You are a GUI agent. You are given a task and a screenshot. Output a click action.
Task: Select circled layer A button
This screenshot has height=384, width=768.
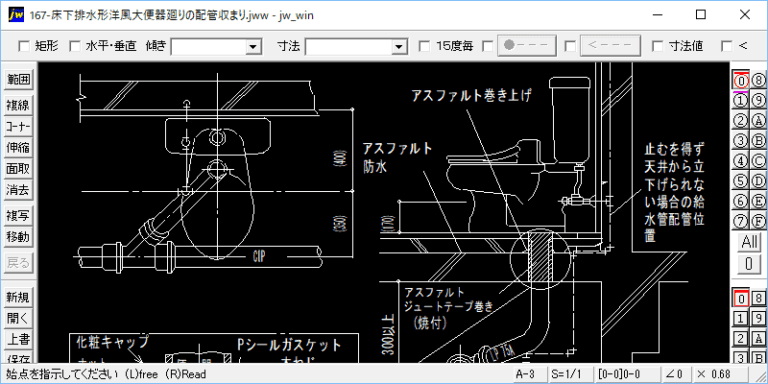(x=758, y=120)
